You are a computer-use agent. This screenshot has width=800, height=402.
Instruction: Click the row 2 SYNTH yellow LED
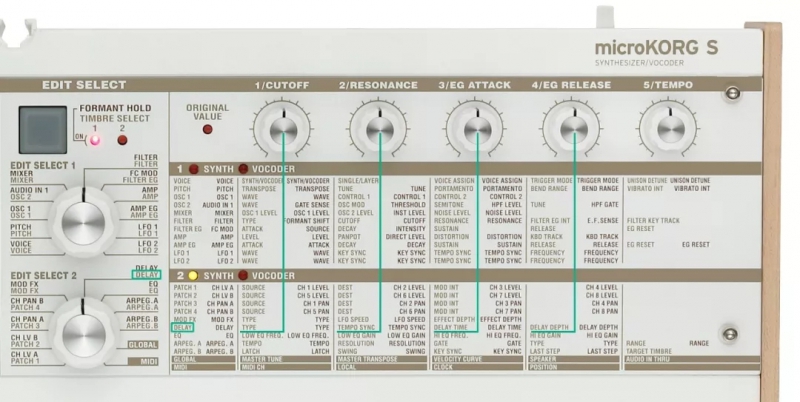coord(193,276)
